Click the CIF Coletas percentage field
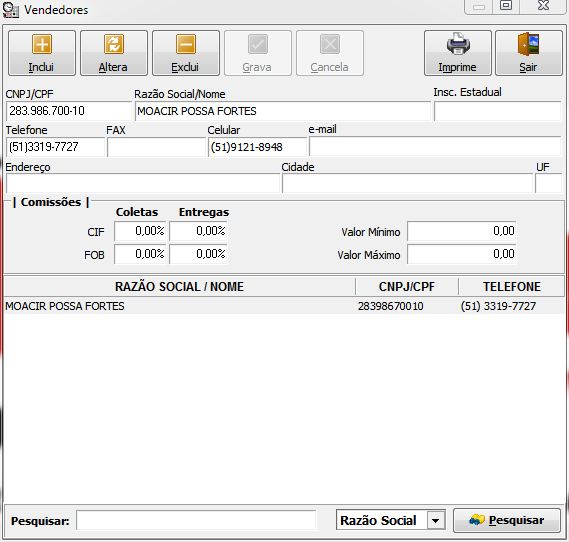Image resolution: width=569 pixels, height=542 pixels. (140, 231)
